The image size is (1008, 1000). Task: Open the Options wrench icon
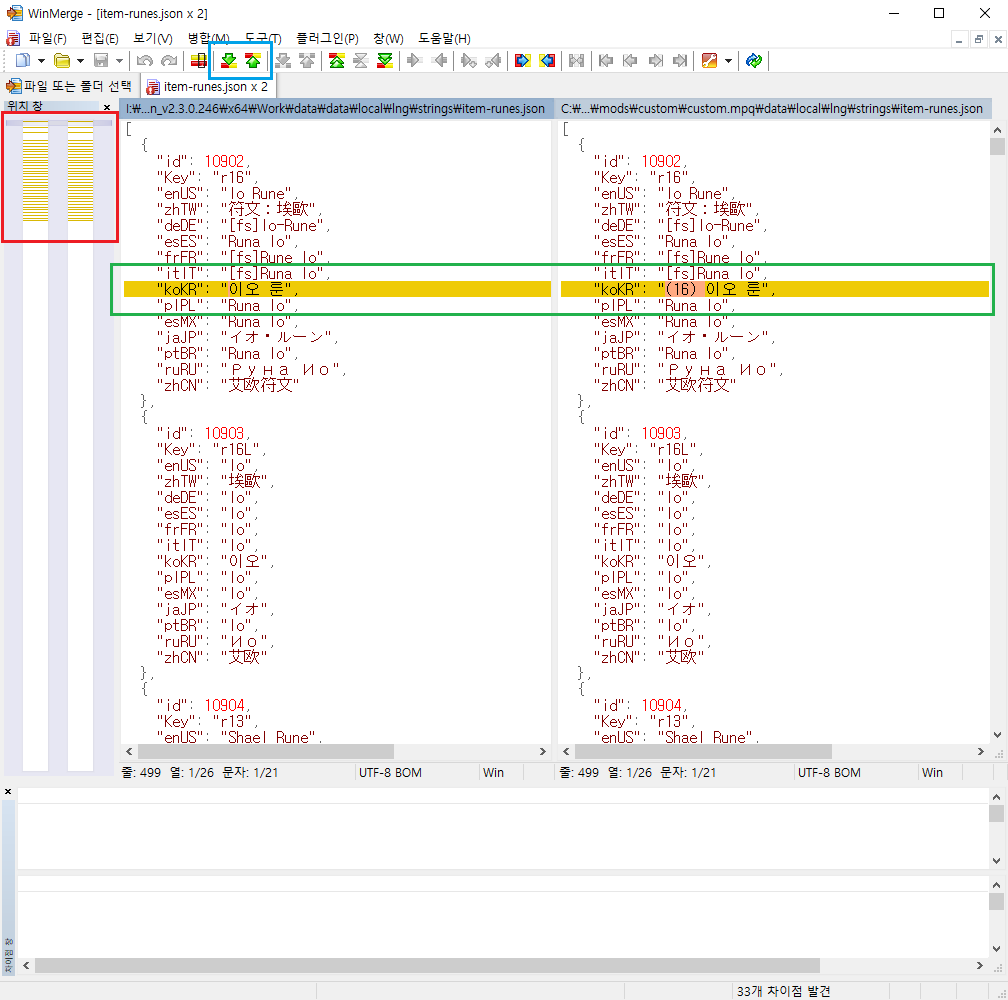(x=710, y=60)
